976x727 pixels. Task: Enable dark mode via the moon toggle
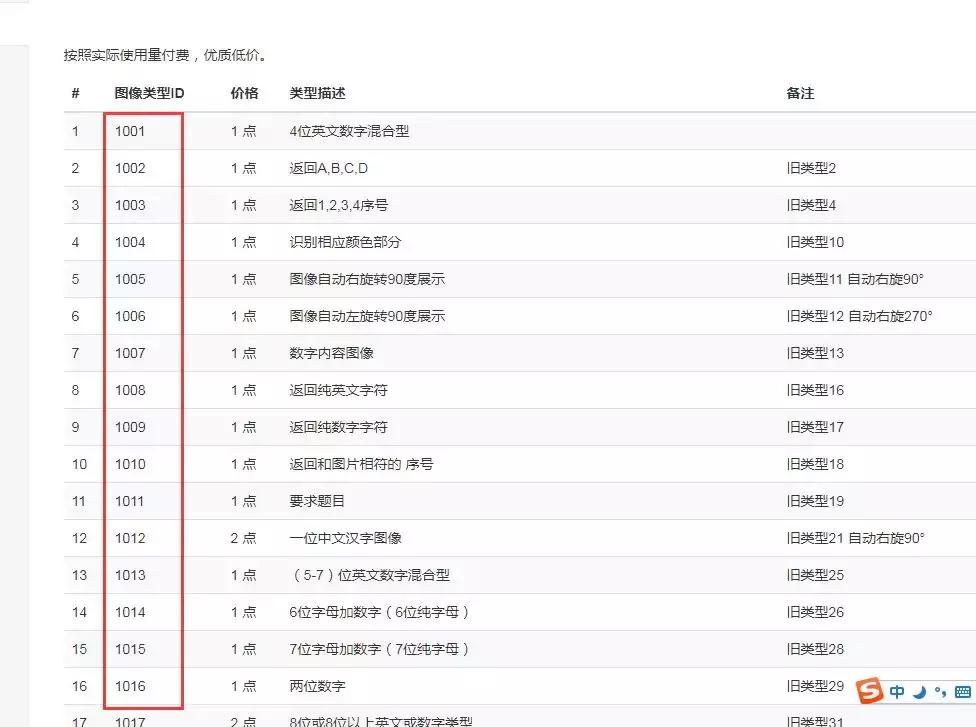(918, 691)
